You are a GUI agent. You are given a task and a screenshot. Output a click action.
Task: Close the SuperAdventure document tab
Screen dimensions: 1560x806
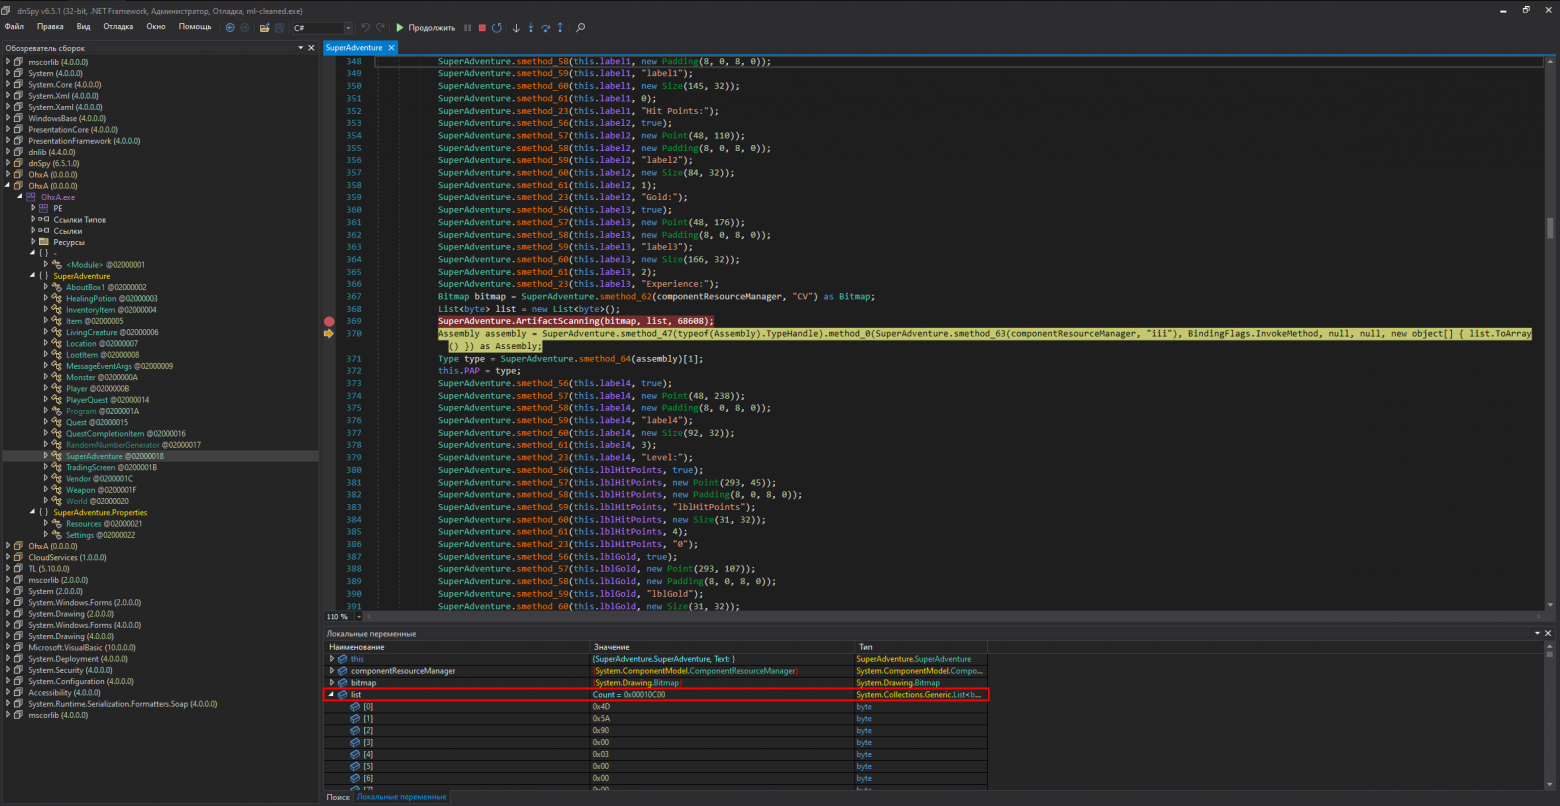click(x=391, y=47)
